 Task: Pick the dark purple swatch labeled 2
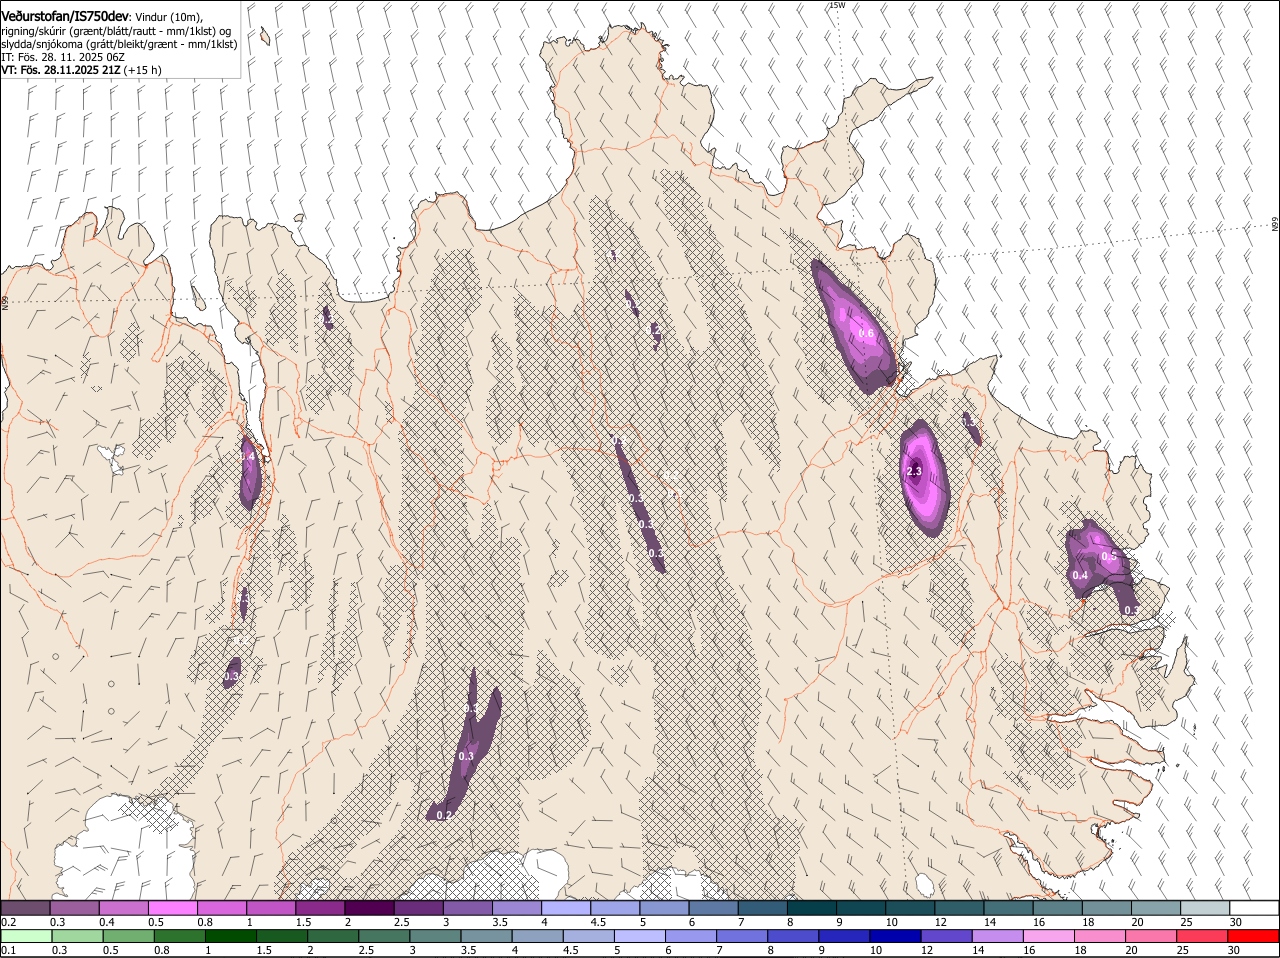click(369, 907)
